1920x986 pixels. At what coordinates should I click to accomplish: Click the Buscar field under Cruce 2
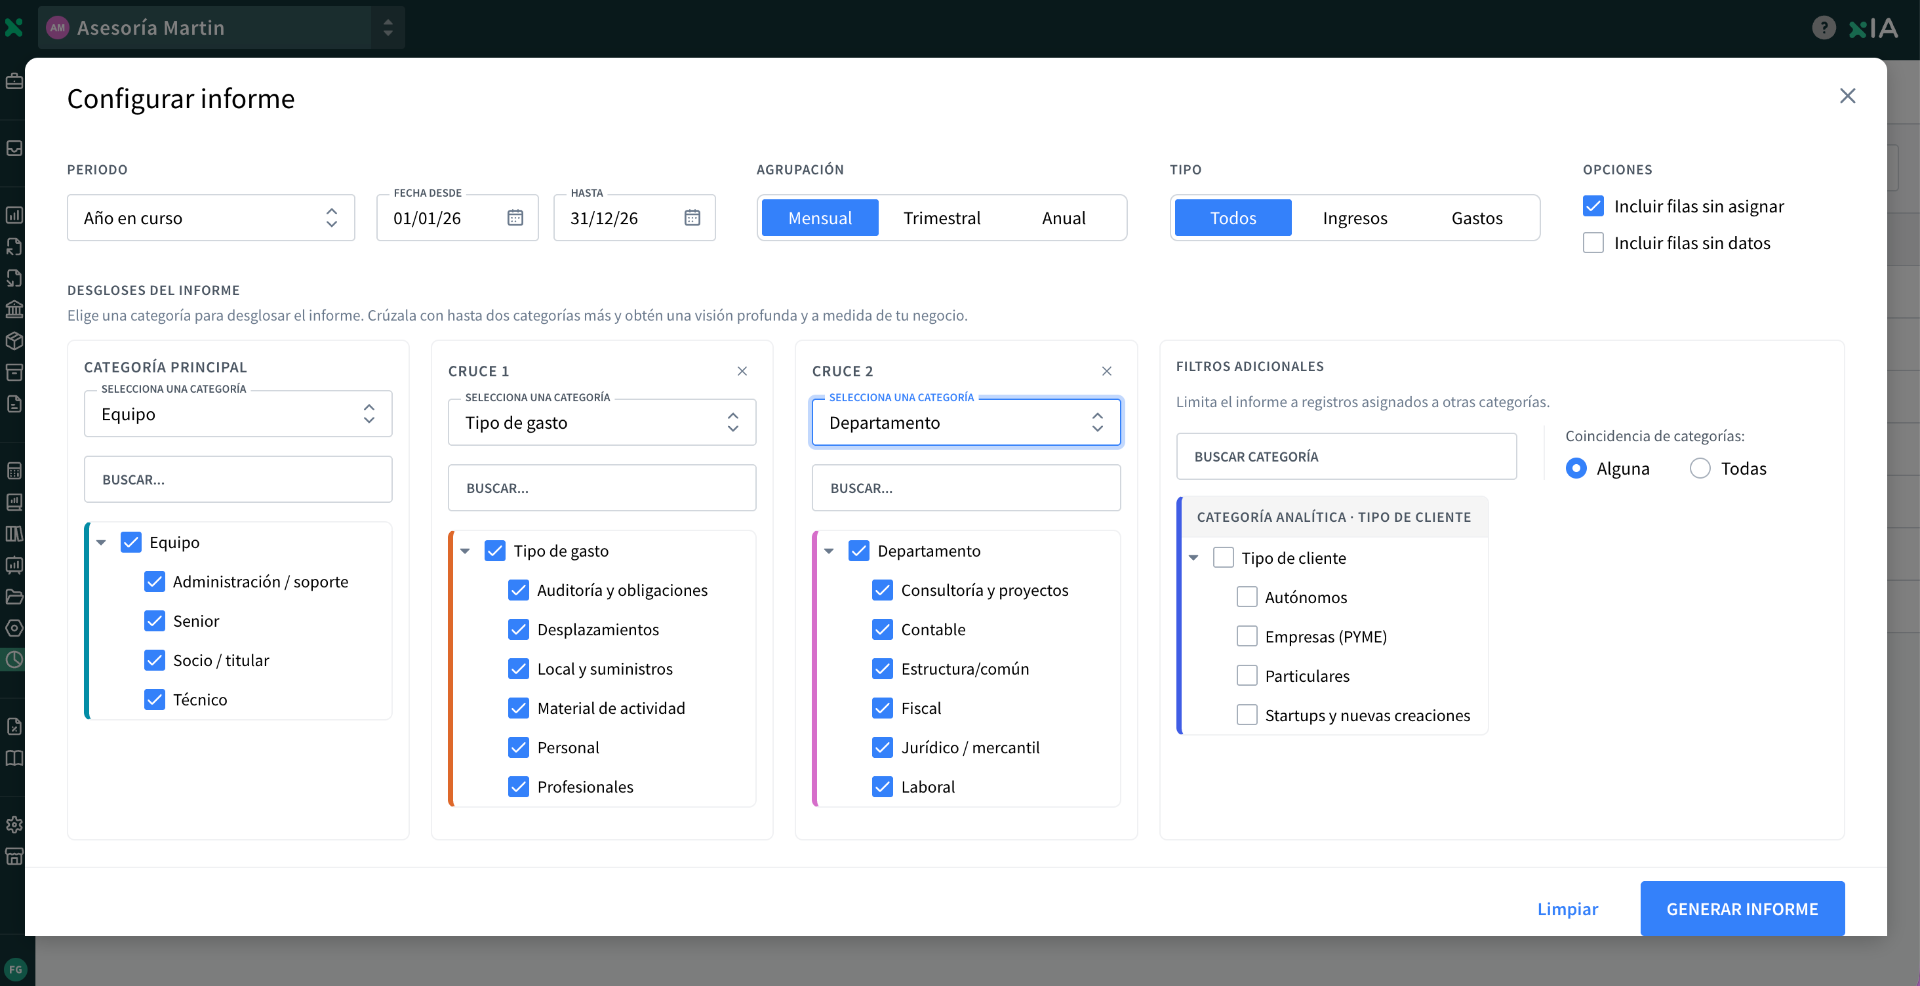(x=966, y=488)
